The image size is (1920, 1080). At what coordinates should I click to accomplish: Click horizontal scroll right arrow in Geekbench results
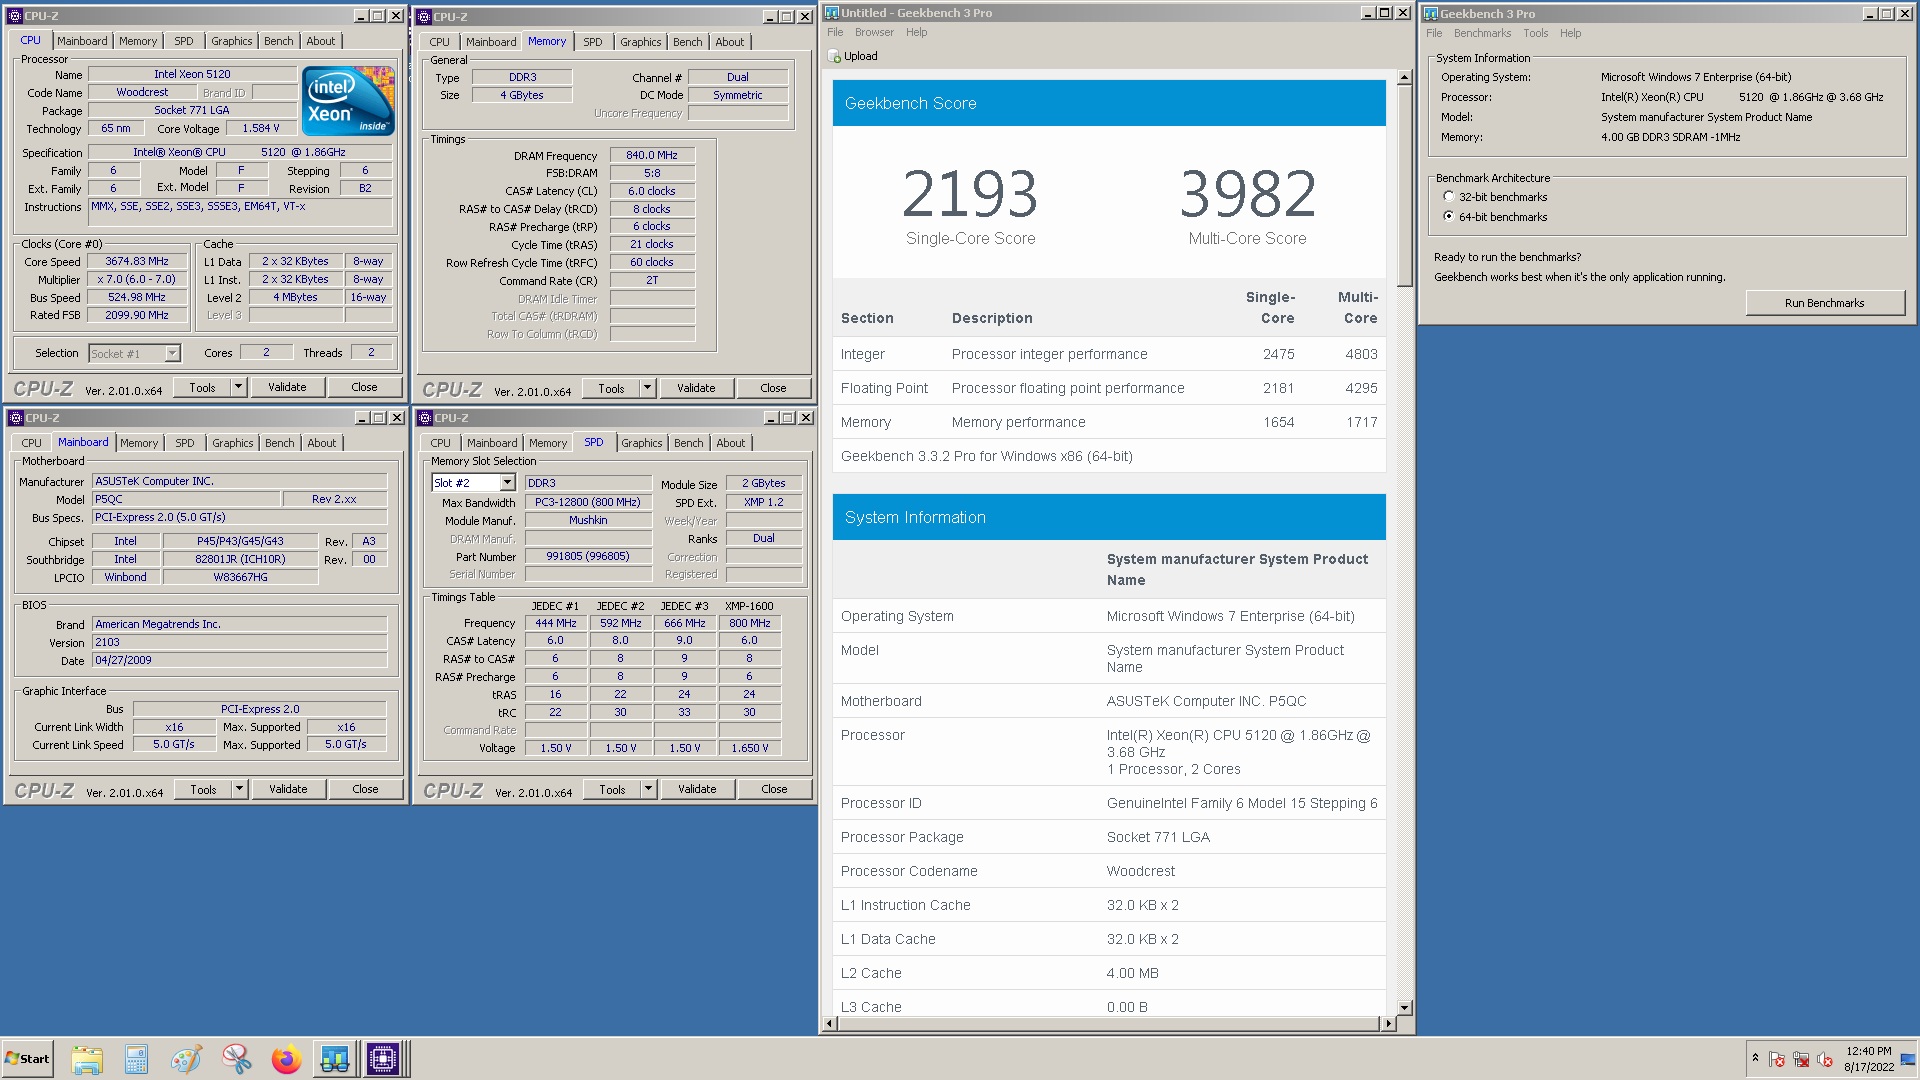coord(1387,1024)
